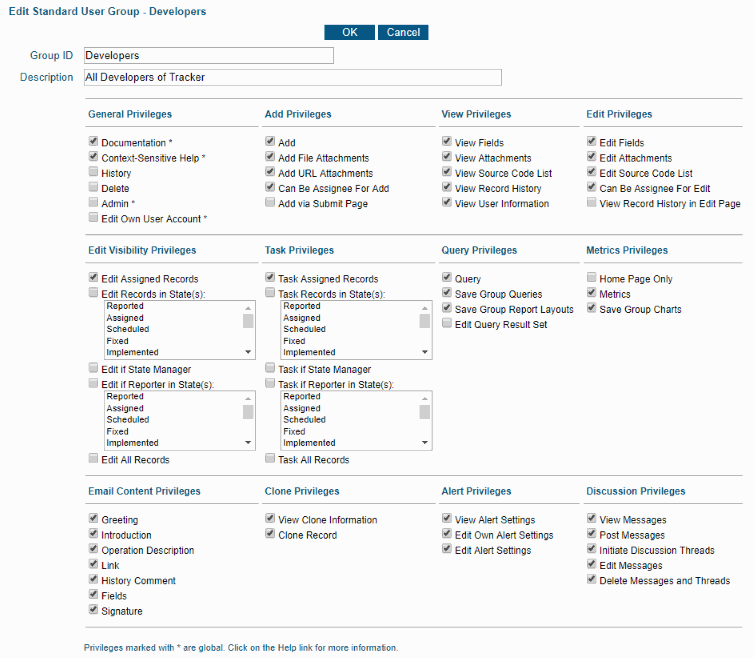The image size is (754, 658).
Task: Select Scheduled in Edit Records in State(s) list
Action: [x=128, y=329]
